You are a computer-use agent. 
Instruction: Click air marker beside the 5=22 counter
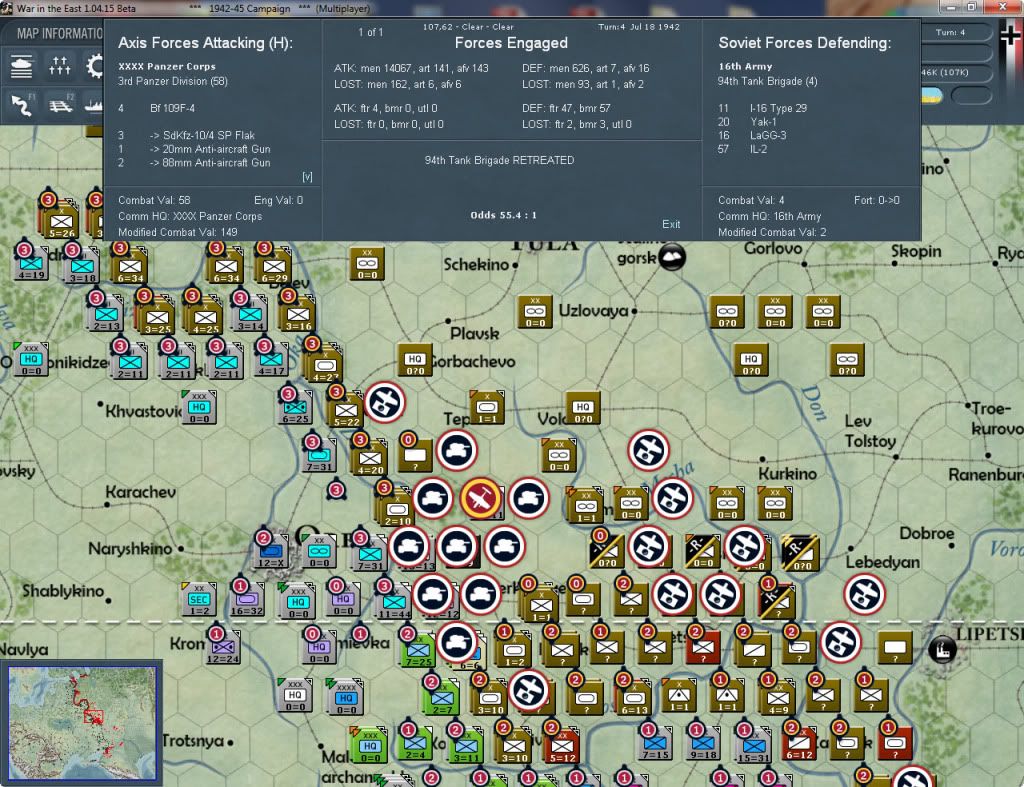click(x=385, y=402)
